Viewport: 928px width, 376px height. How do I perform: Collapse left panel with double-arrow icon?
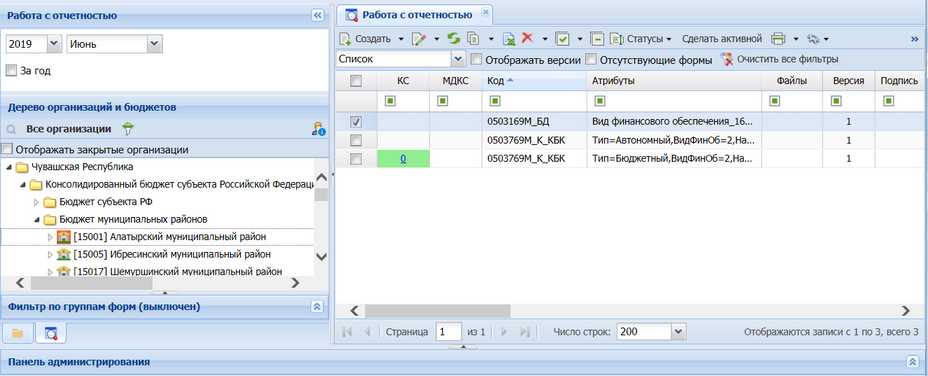(318, 15)
